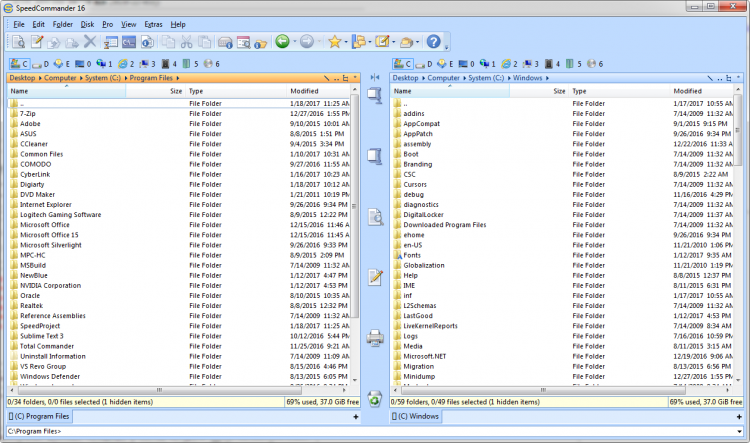Open Internet location 2 in left drive bar
Screen dimensions: 750x443
pyautogui.click(x=126, y=64)
